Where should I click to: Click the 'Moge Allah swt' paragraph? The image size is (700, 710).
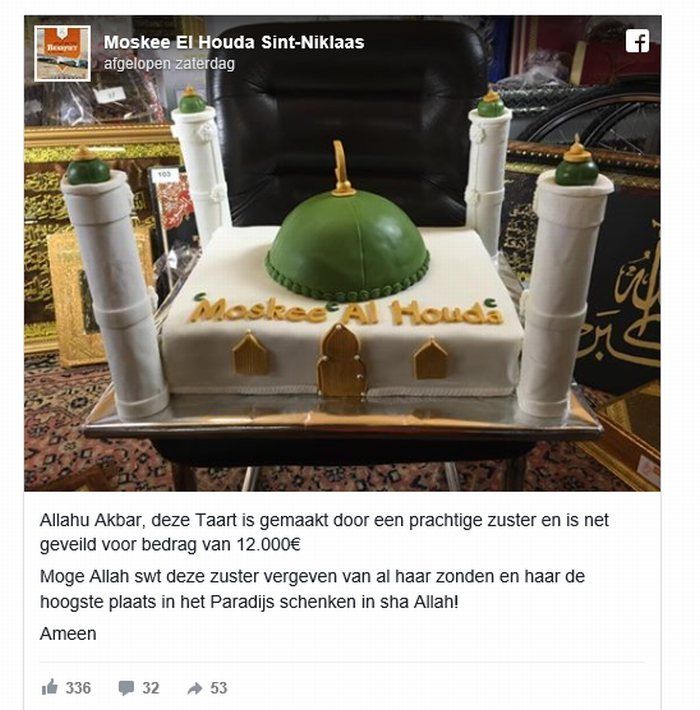[x=312, y=589]
